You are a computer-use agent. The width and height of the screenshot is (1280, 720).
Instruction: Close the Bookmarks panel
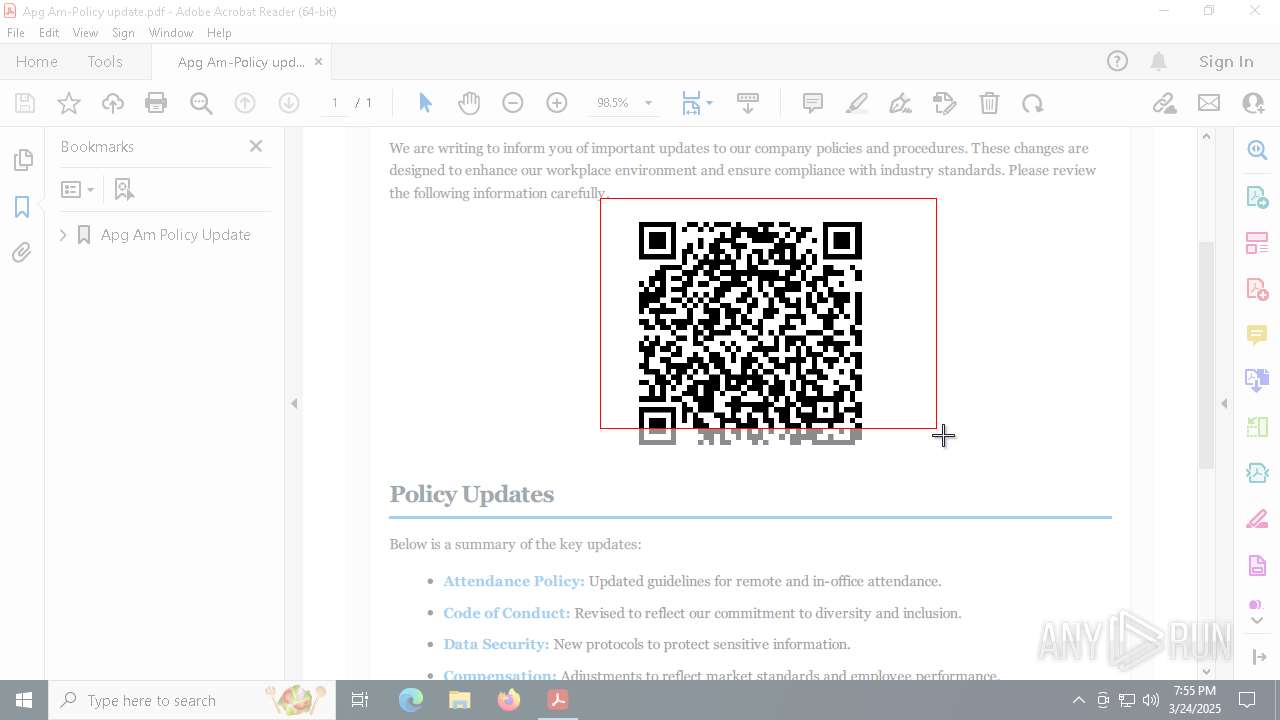[256, 146]
